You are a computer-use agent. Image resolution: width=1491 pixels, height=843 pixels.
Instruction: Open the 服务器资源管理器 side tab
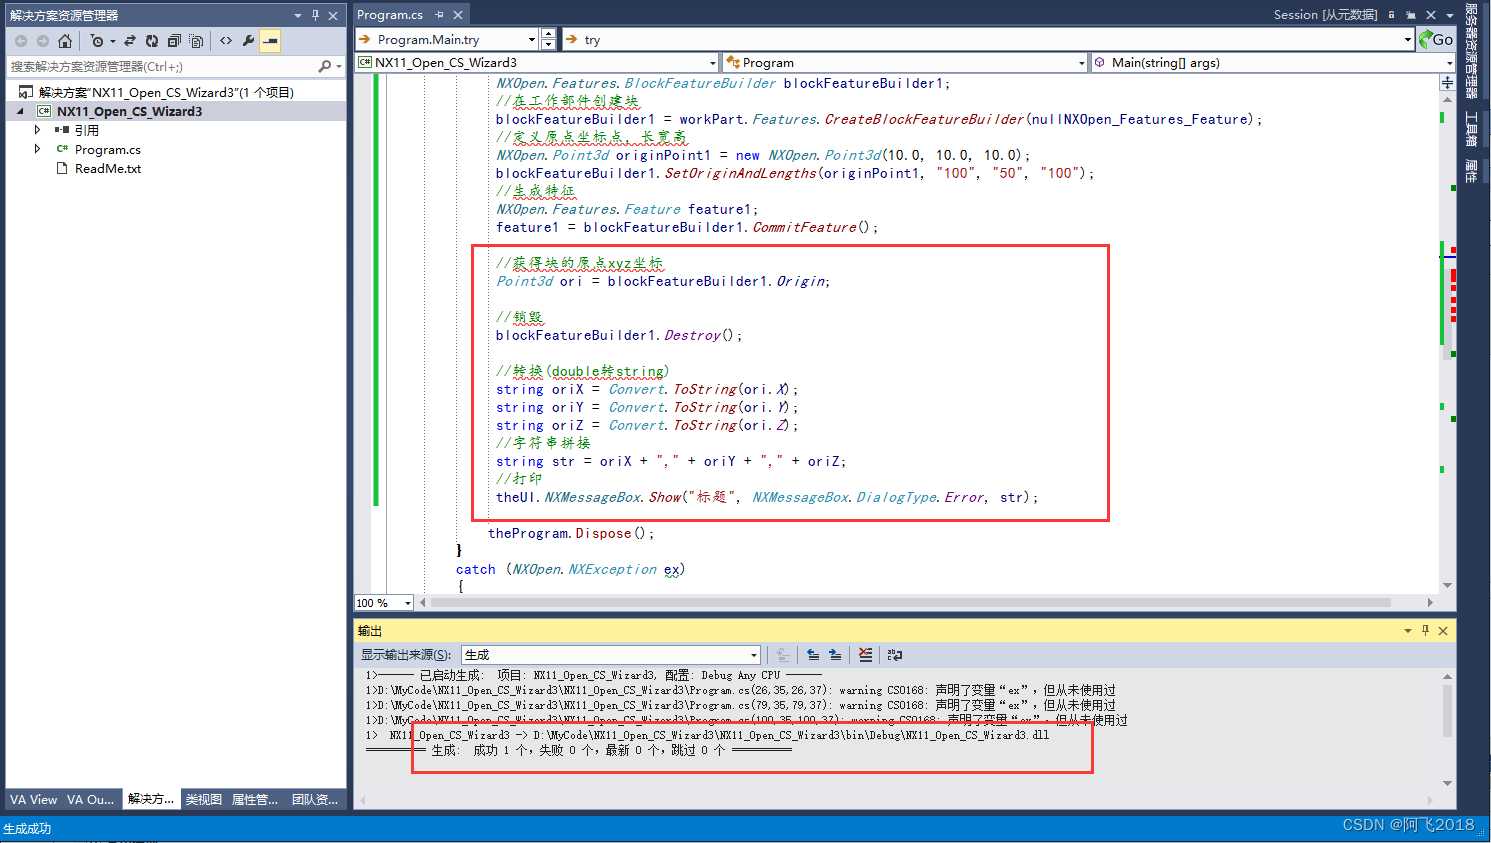tap(1471, 52)
